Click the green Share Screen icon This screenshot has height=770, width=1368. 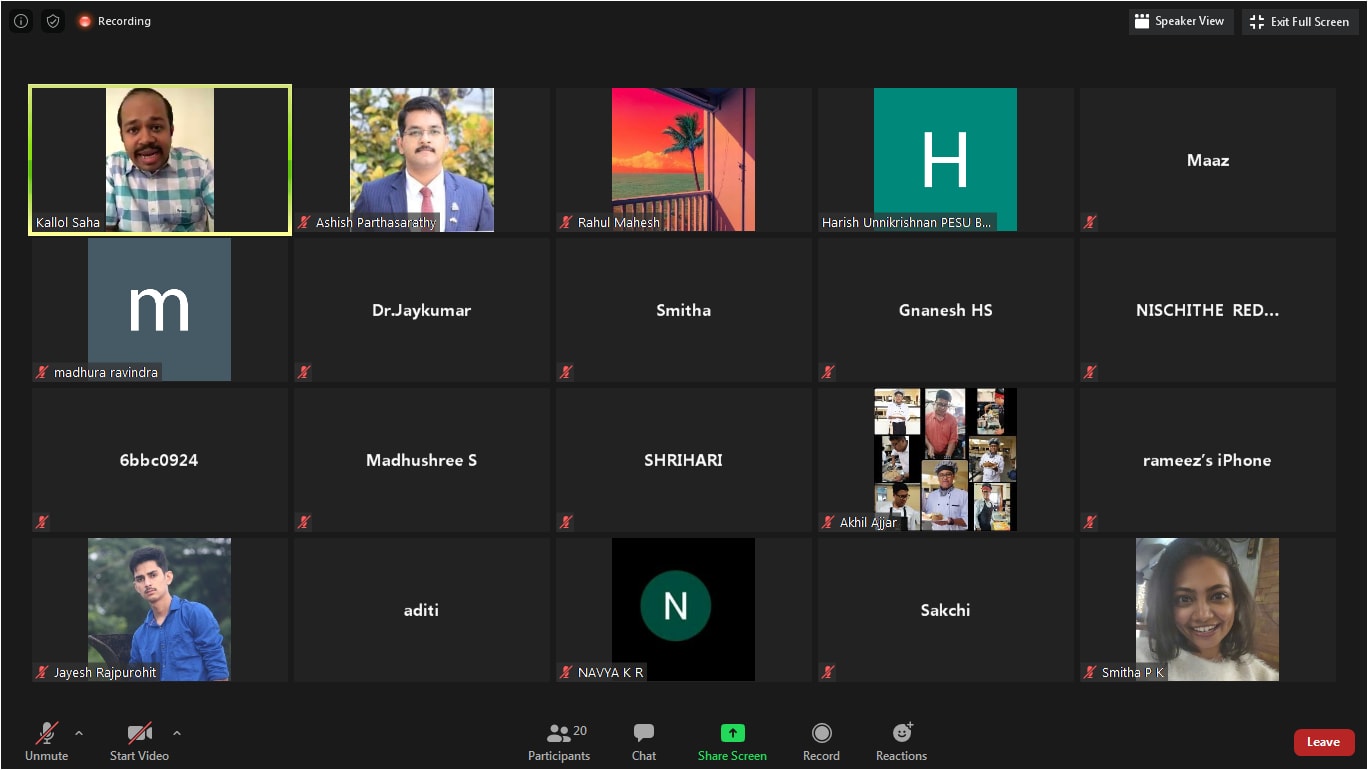click(x=732, y=732)
